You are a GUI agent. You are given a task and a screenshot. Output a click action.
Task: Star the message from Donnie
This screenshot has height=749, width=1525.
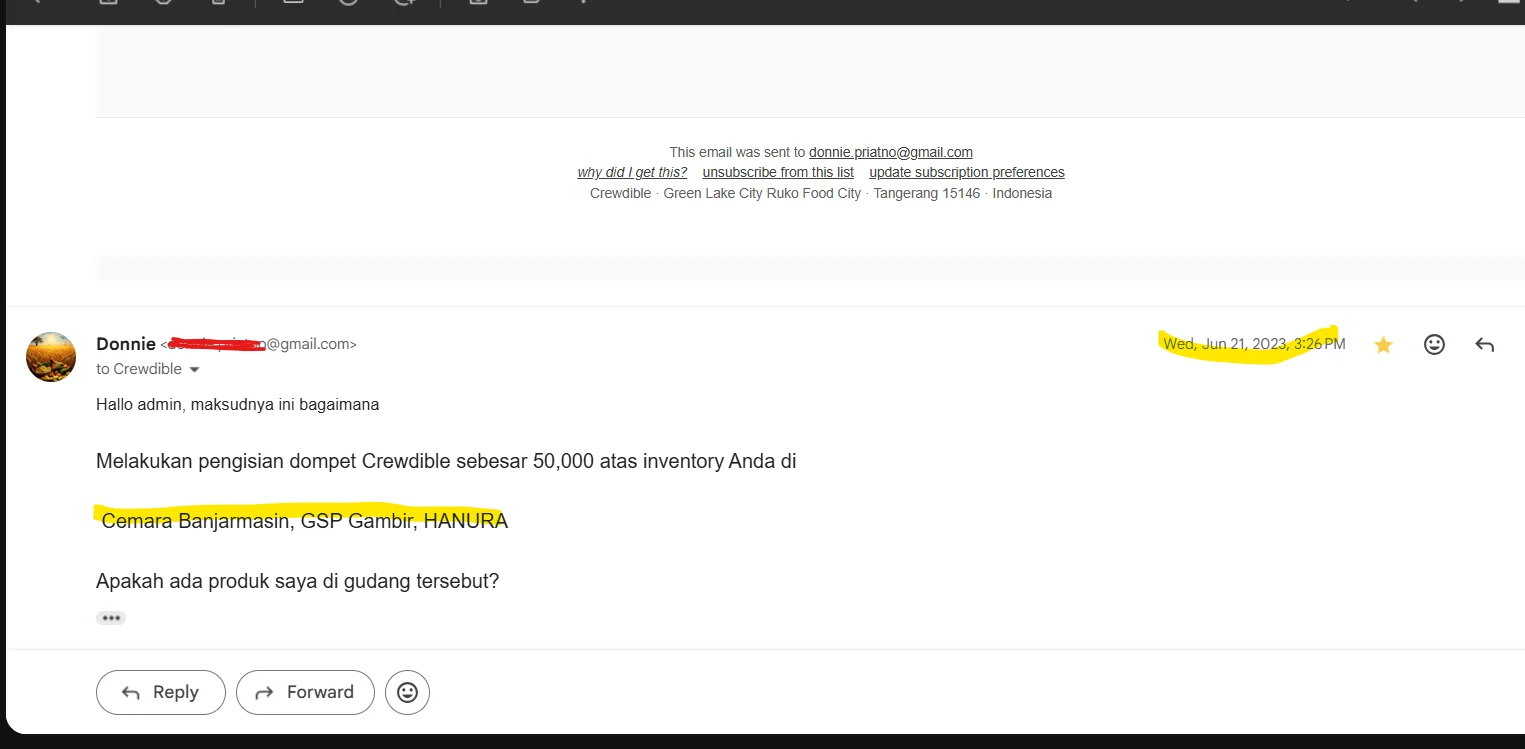(x=1383, y=345)
